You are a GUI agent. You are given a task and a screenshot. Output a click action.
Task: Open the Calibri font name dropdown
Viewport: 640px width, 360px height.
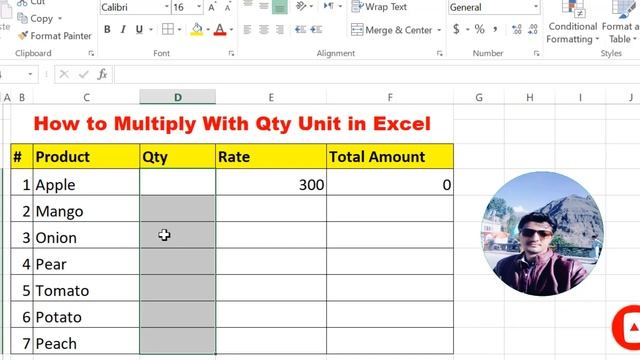pos(167,7)
